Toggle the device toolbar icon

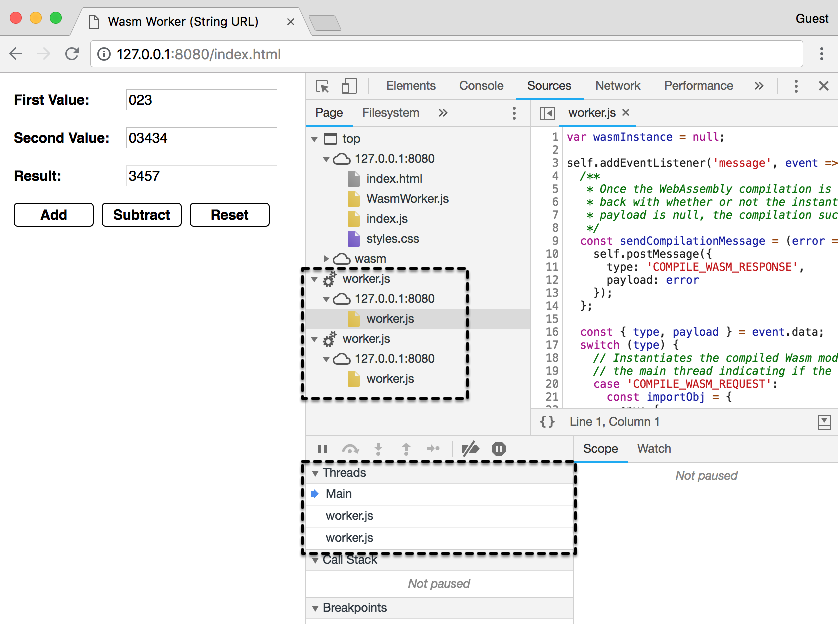[x=349, y=86]
